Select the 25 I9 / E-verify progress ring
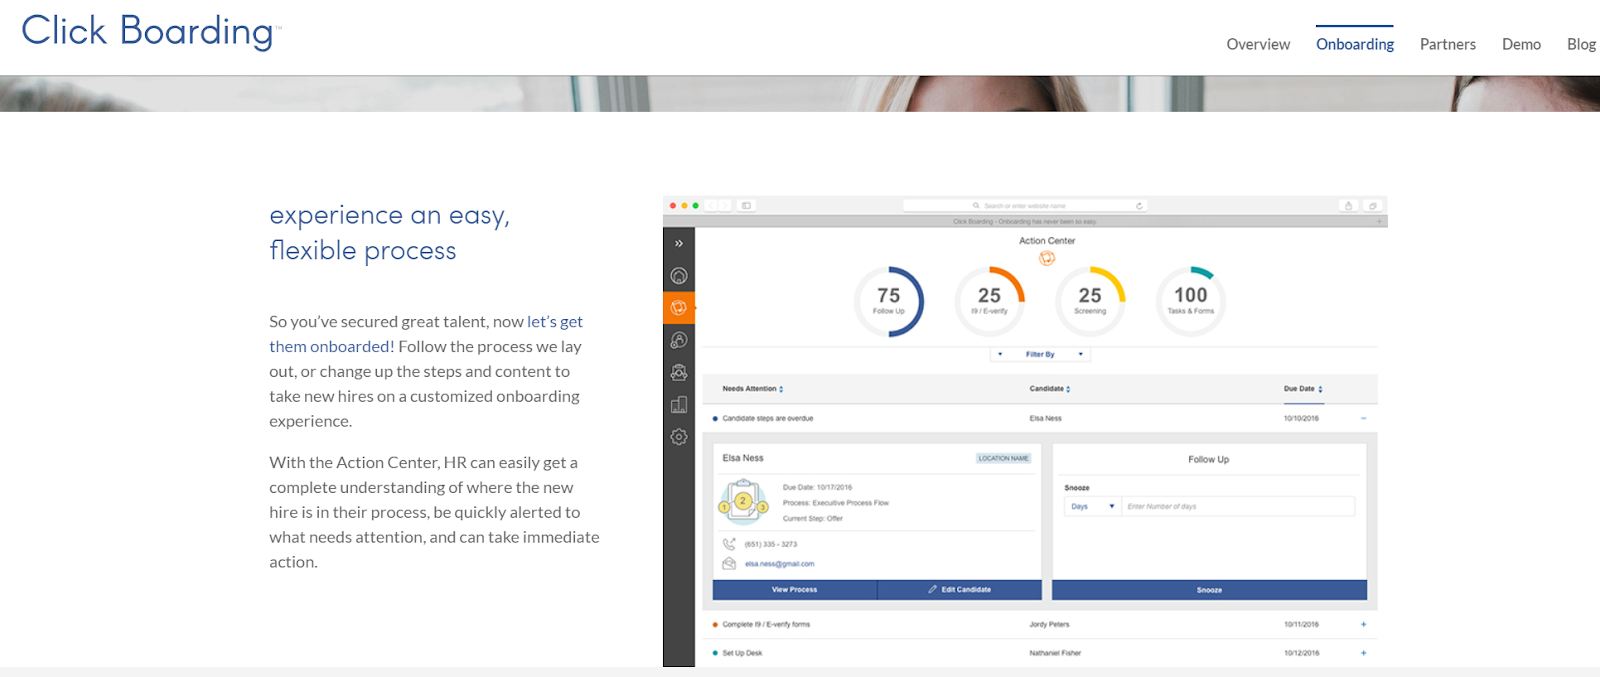Screen dimensions: 1600x677 (x=990, y=301)
